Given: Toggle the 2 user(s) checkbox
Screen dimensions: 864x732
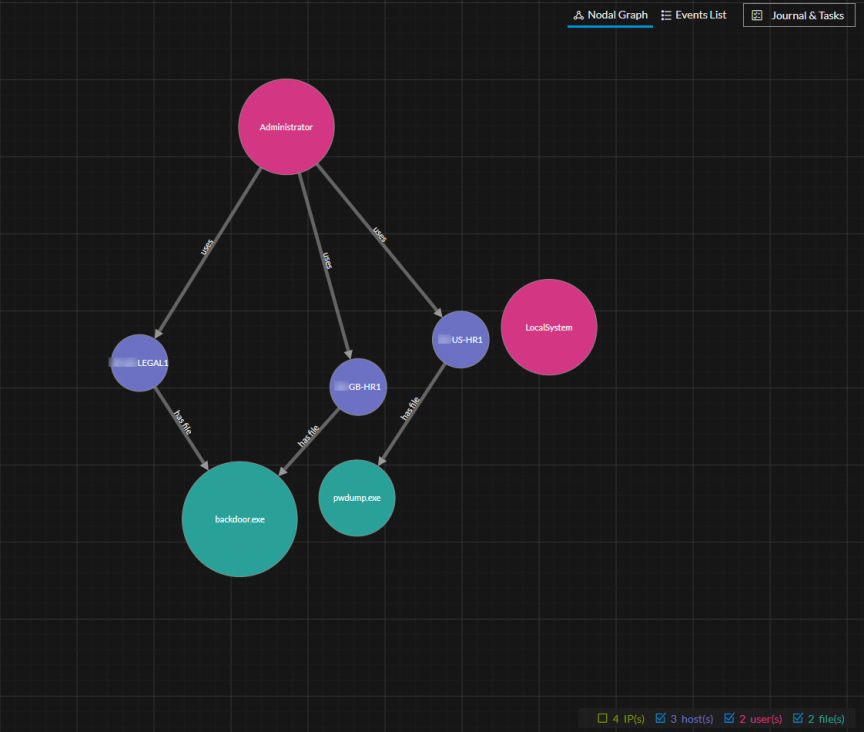Looking at the screenshot, I should pos(729,718).
